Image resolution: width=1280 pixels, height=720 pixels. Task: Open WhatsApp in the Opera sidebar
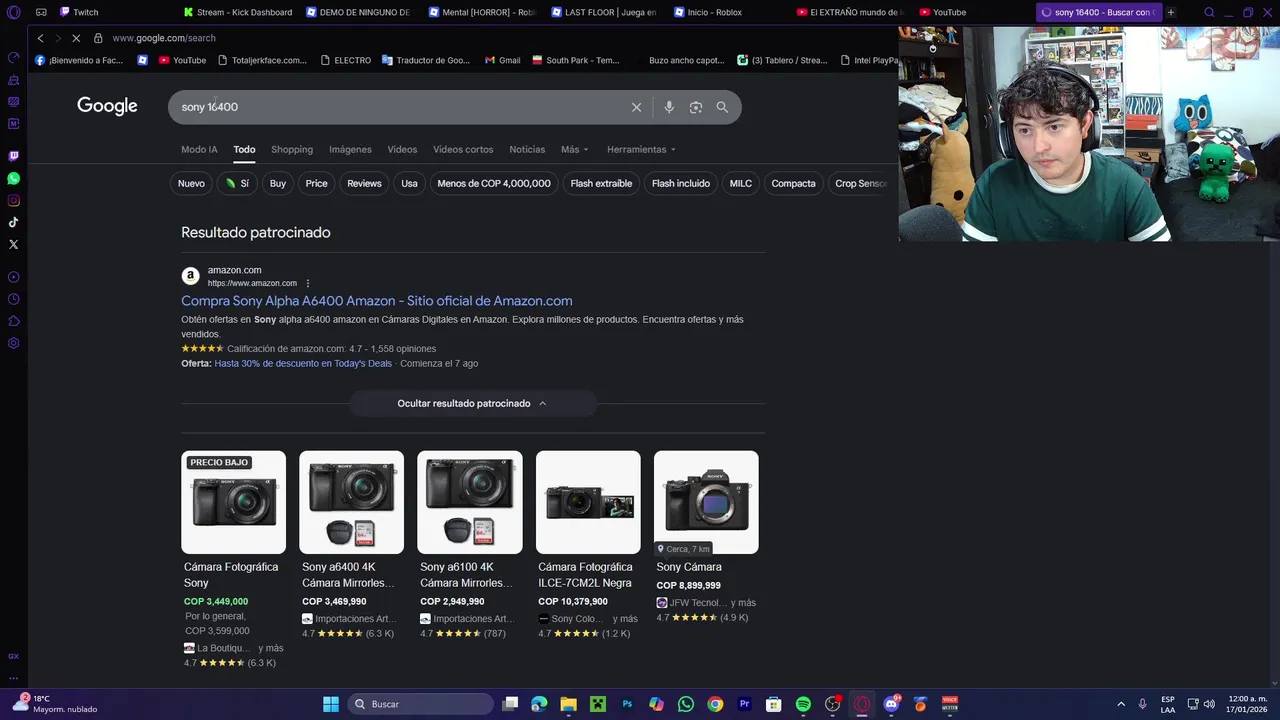coord(13,178)
